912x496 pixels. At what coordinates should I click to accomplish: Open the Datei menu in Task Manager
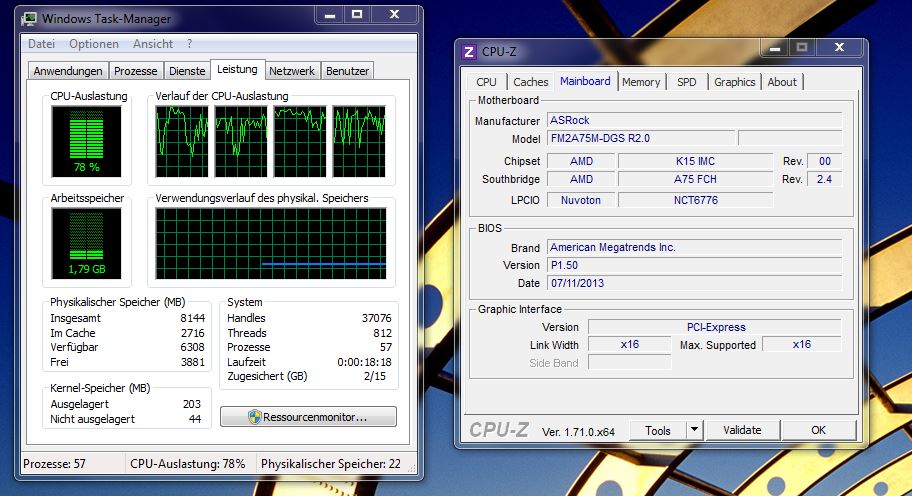[41, 44]
